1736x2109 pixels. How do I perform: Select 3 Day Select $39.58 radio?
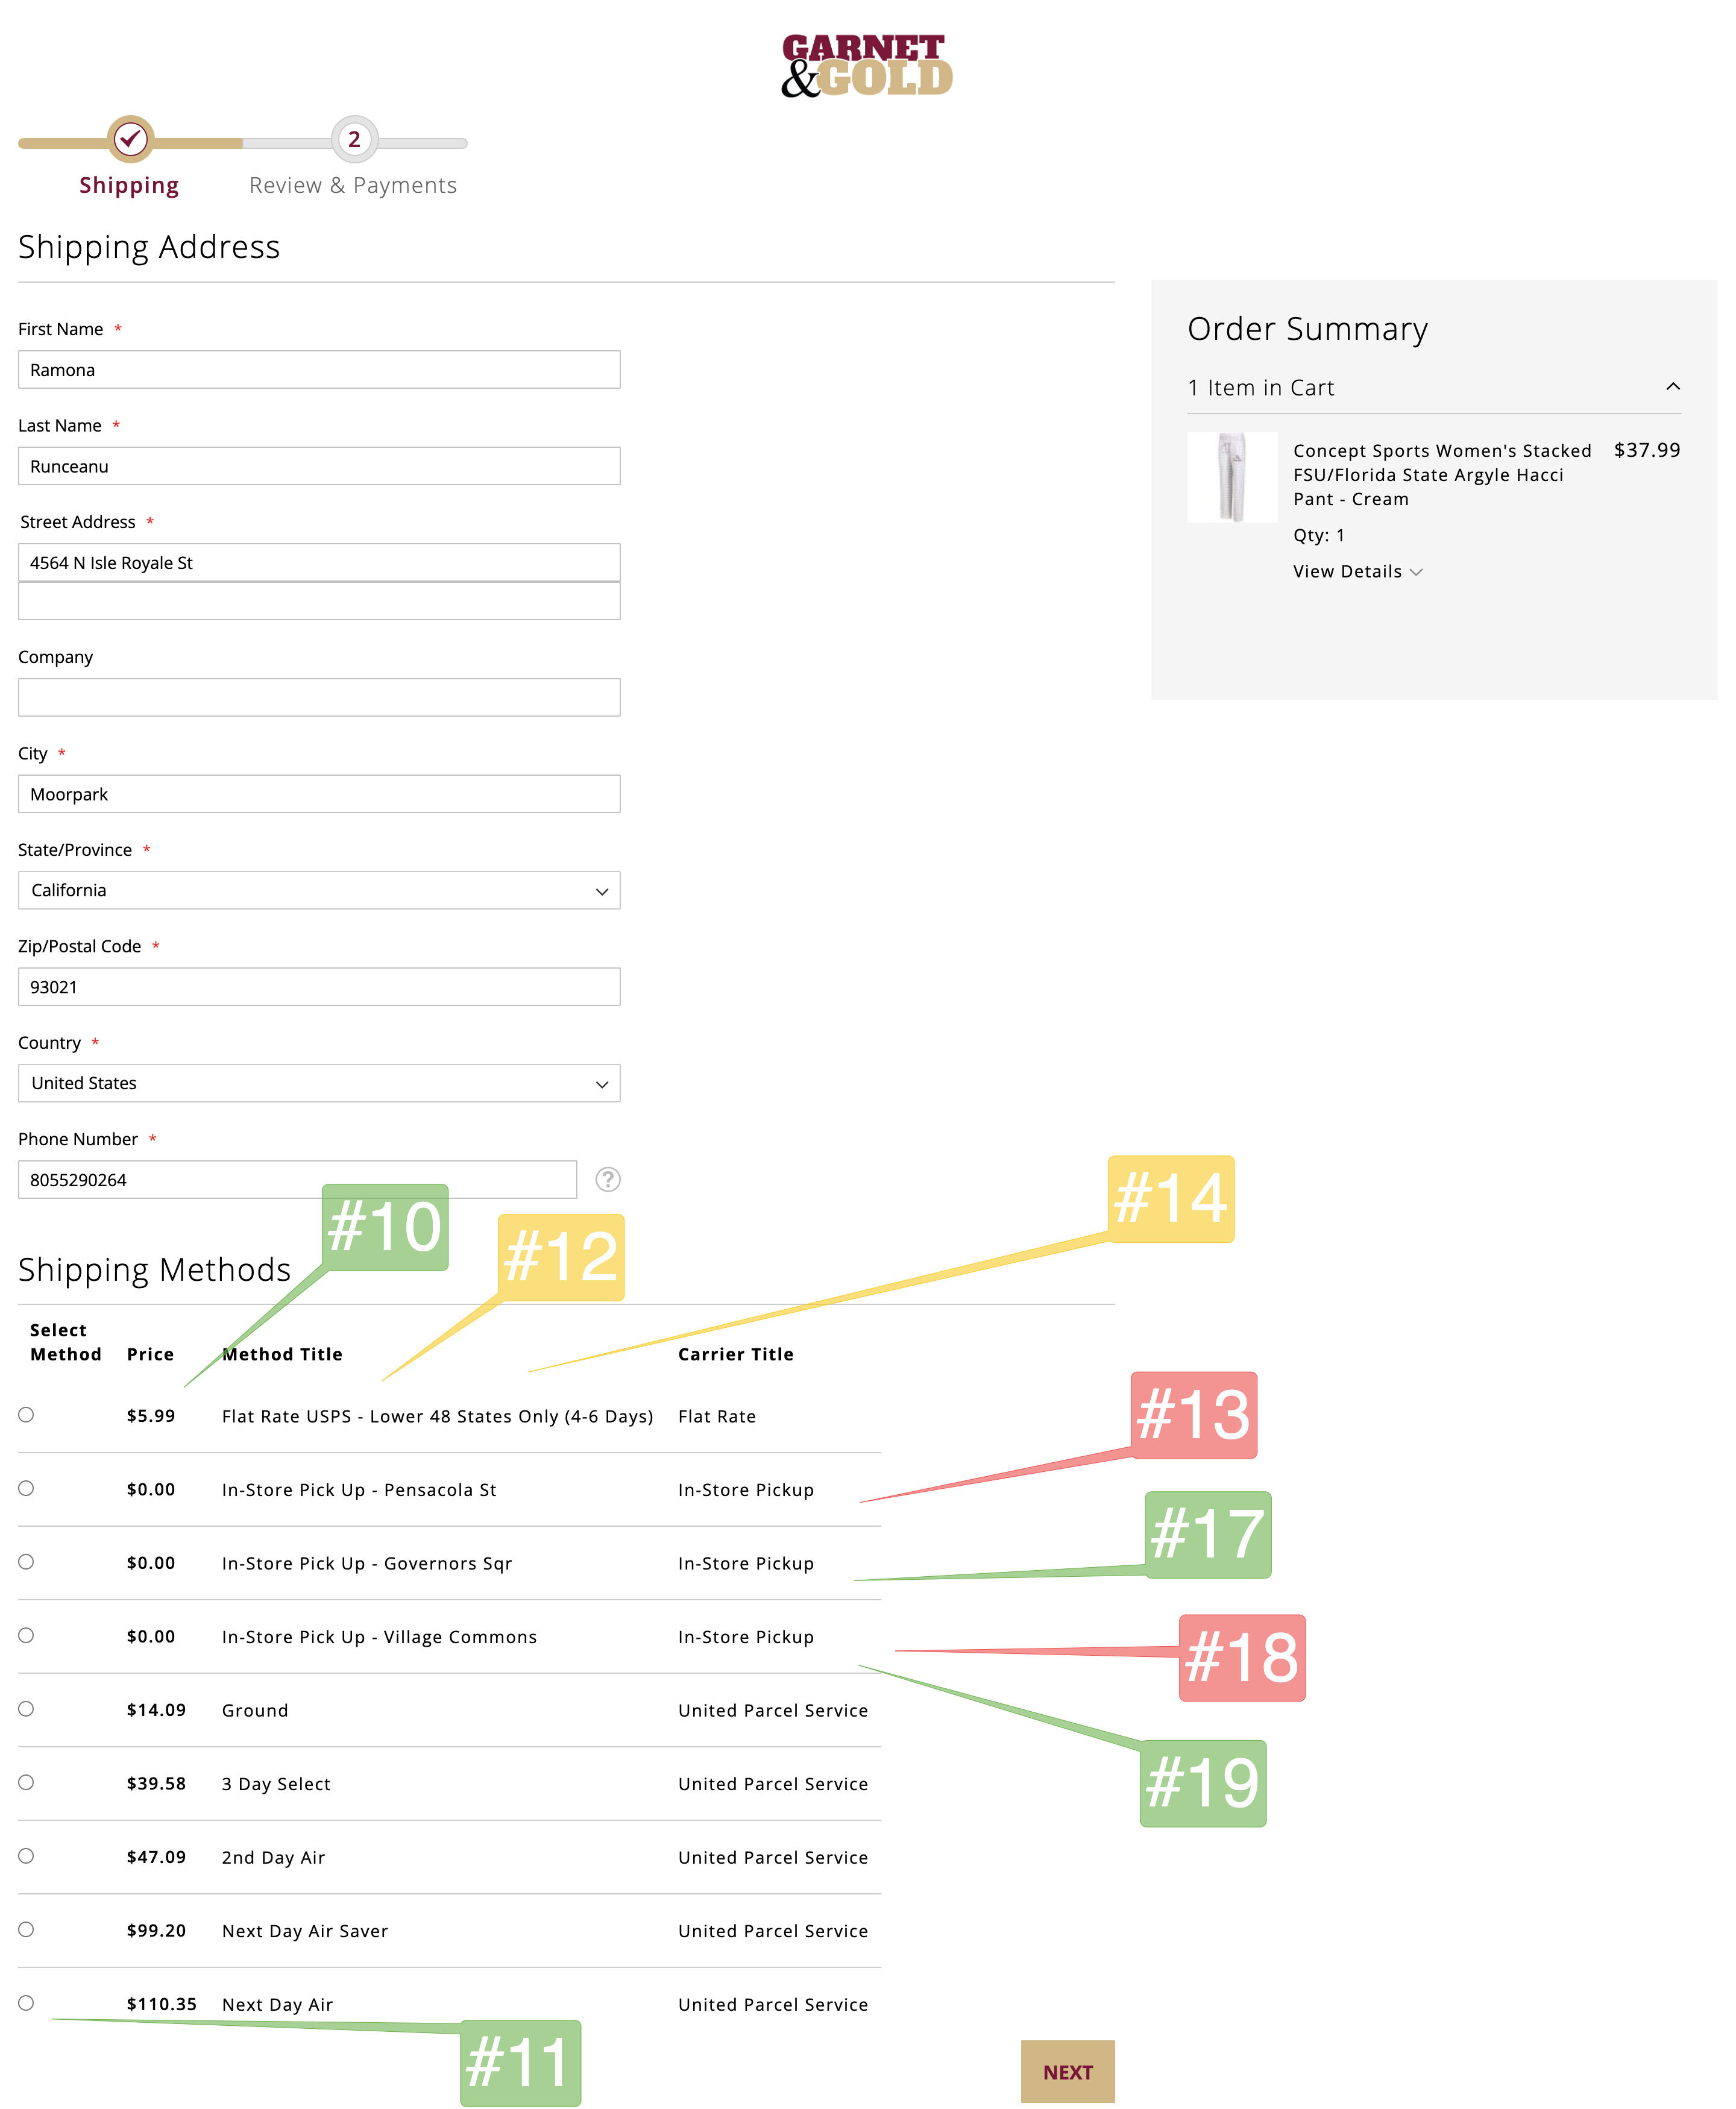coord(26,1782)
